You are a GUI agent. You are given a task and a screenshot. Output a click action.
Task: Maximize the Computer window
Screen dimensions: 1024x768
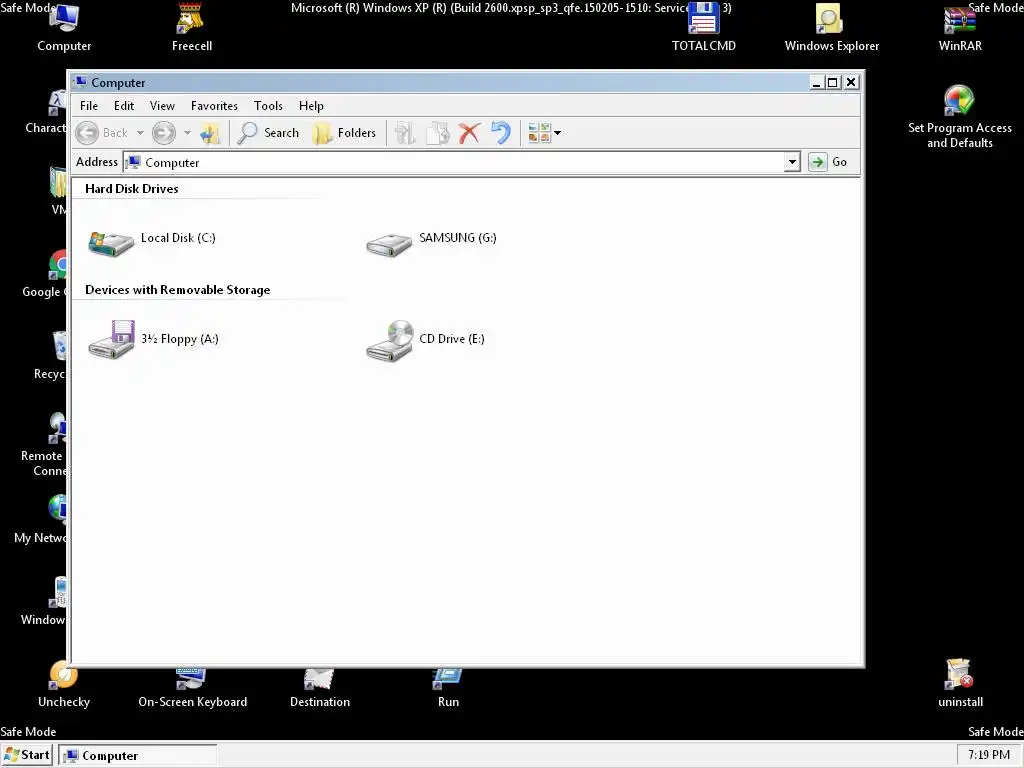[x=832, y=82]
